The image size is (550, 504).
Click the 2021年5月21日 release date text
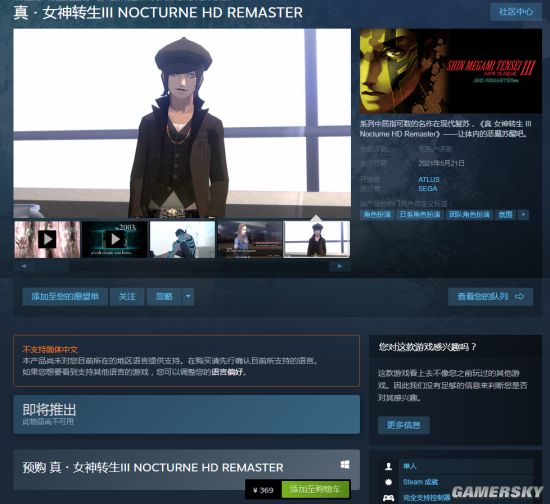[x=441, y=163]
